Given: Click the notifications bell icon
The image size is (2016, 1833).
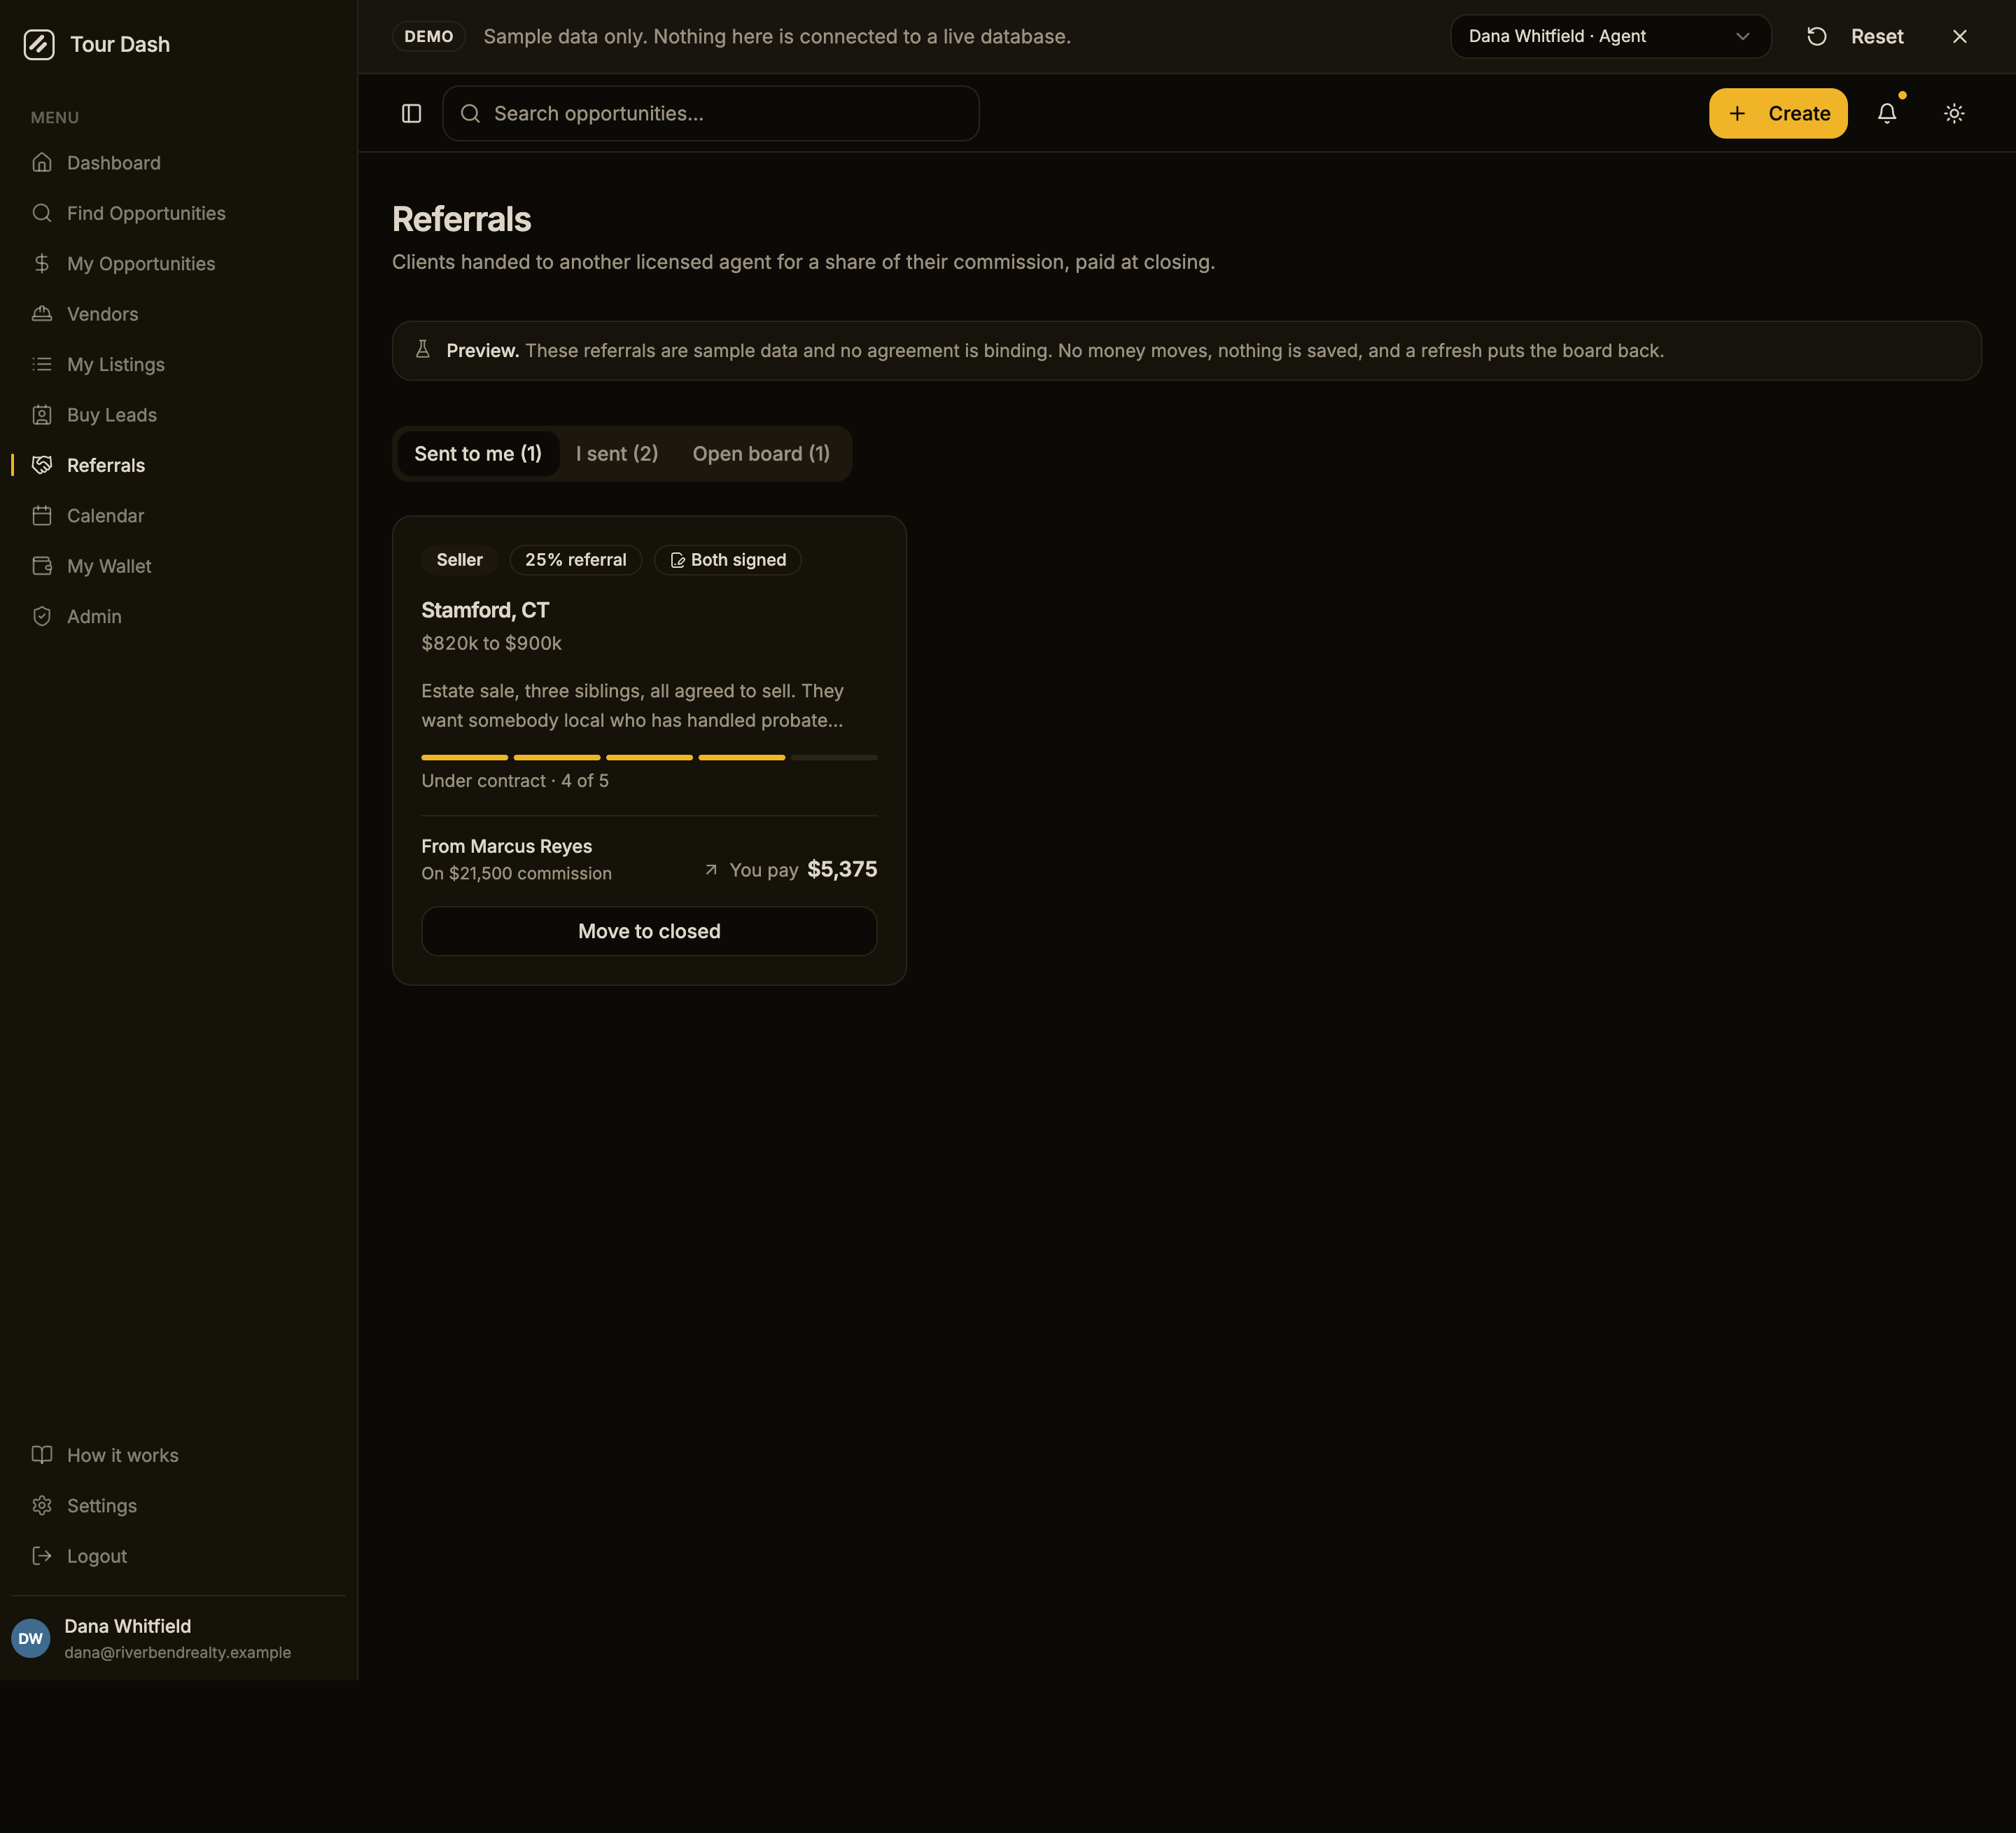Looking at the screenshot, I should tap(1886, 113).
